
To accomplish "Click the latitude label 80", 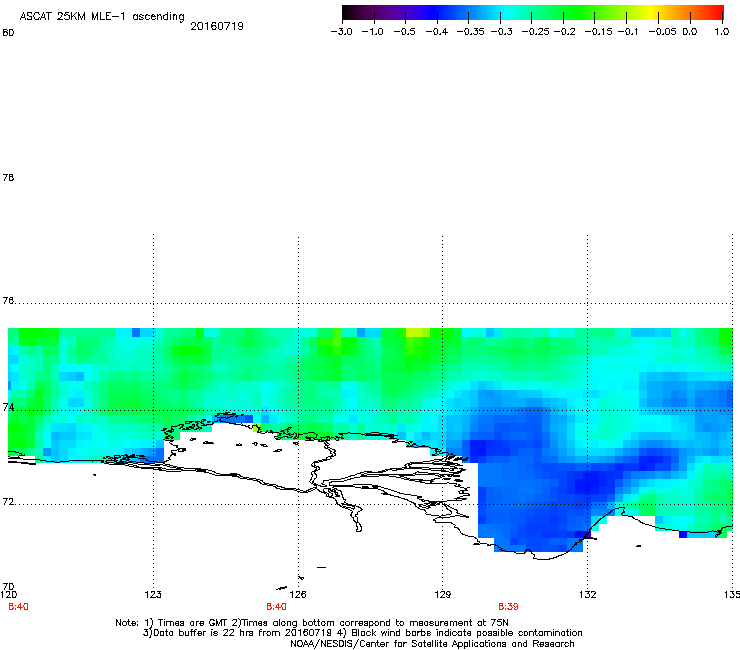I will 8,33.
